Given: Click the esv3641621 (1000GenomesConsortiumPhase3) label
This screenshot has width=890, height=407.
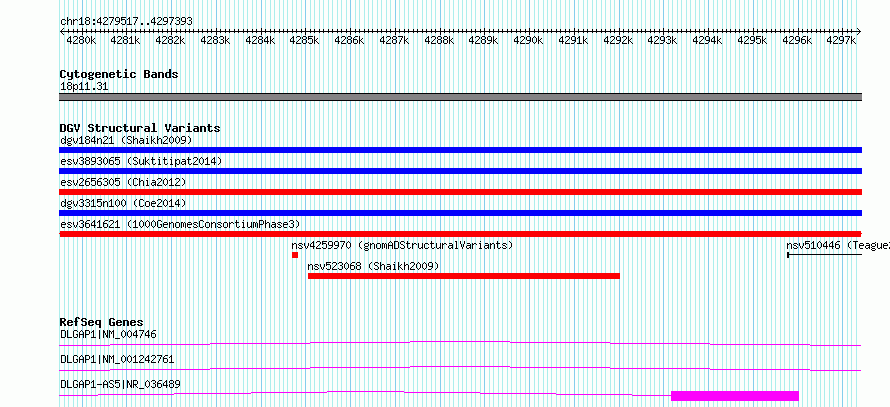Looking at the screenshot, I should pos(180,224).
